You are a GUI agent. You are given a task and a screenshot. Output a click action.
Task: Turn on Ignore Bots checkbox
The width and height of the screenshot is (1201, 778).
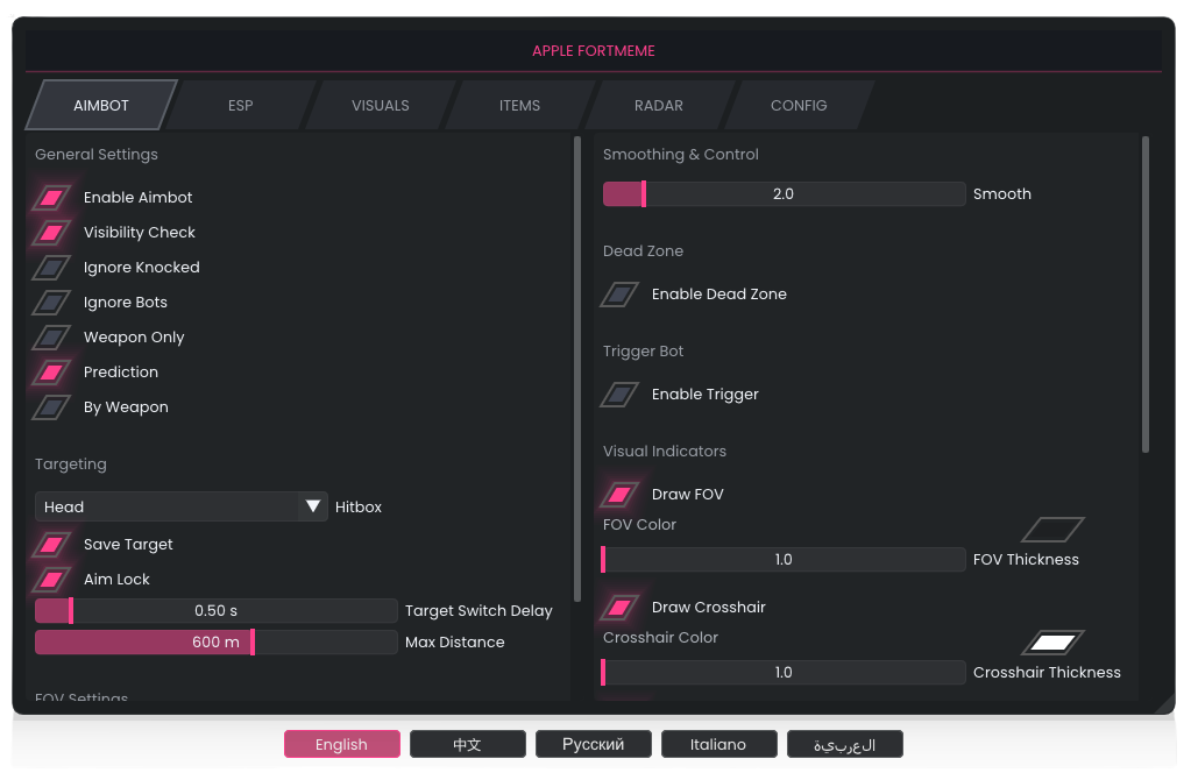pos(51,303)
